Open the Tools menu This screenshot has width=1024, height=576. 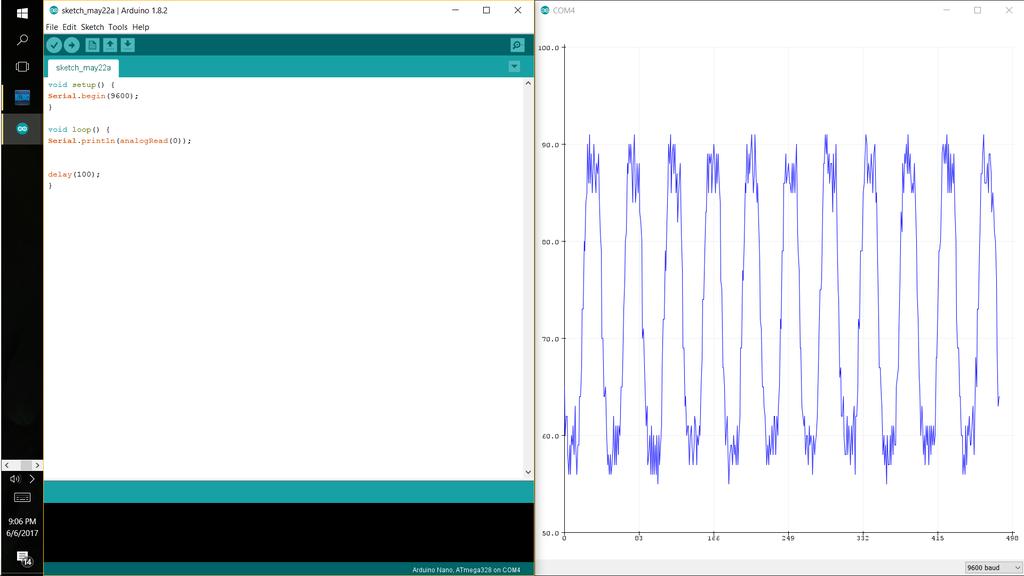coord(119,27)
